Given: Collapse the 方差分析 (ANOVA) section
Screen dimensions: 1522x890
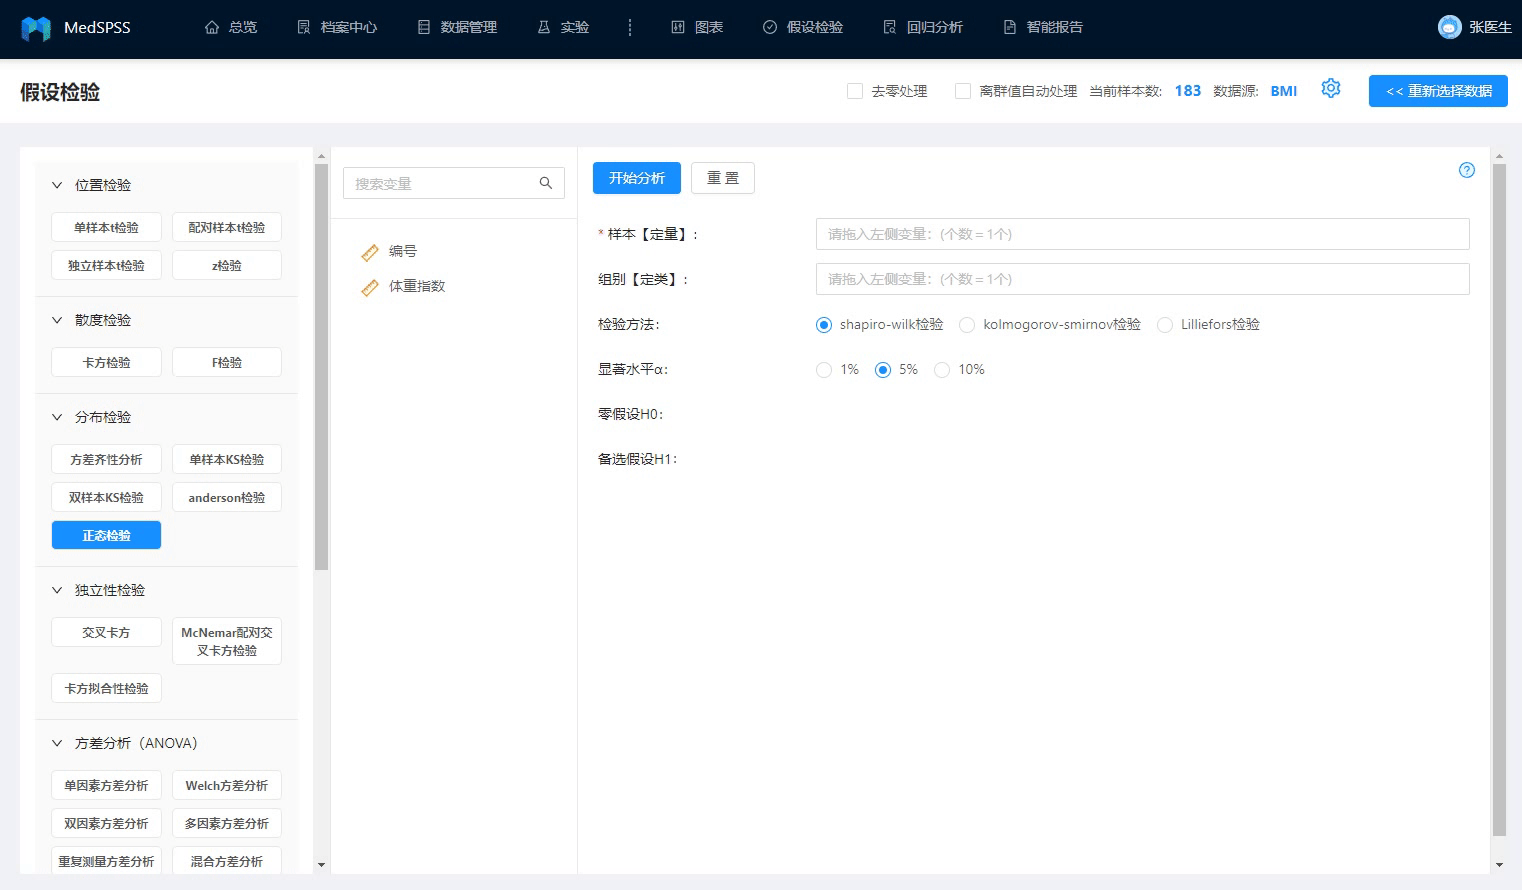Looking at the screenshot, I should [57, 743].
